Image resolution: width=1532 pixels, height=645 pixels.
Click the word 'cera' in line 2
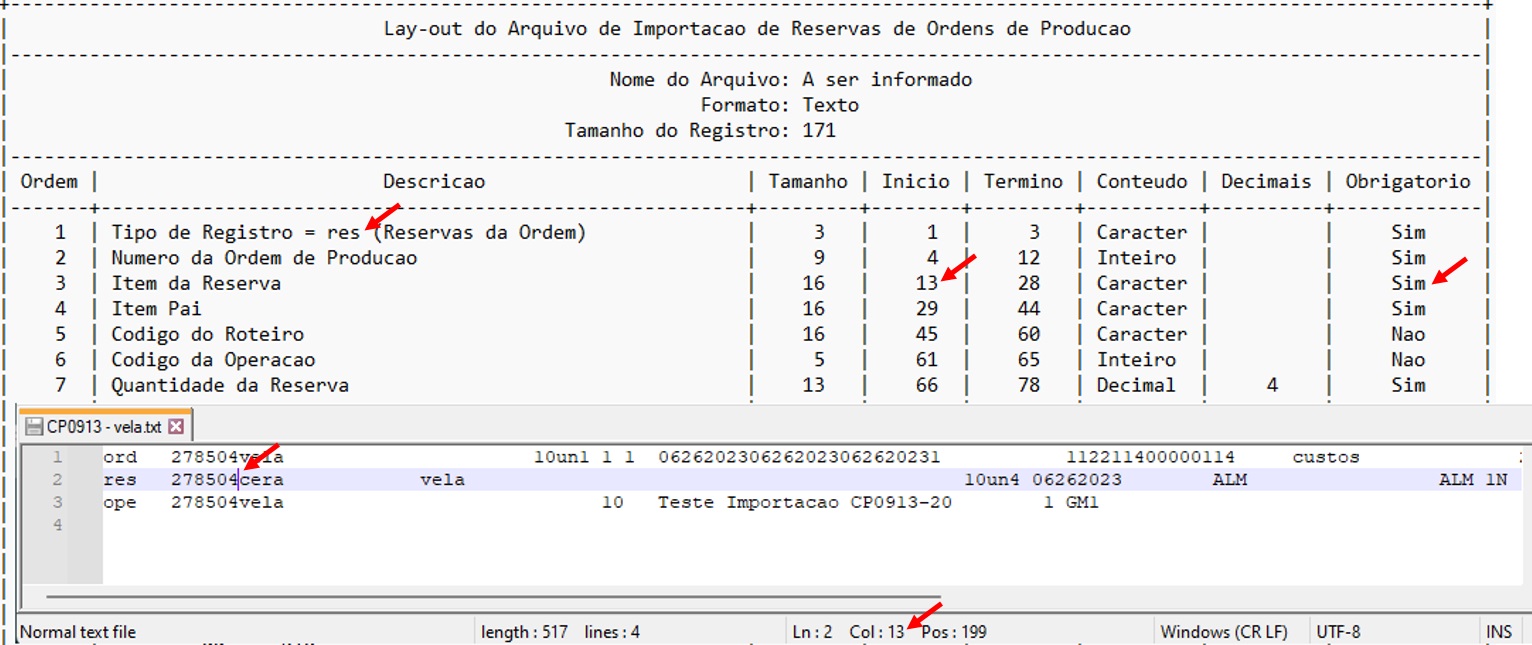(262, 480)
